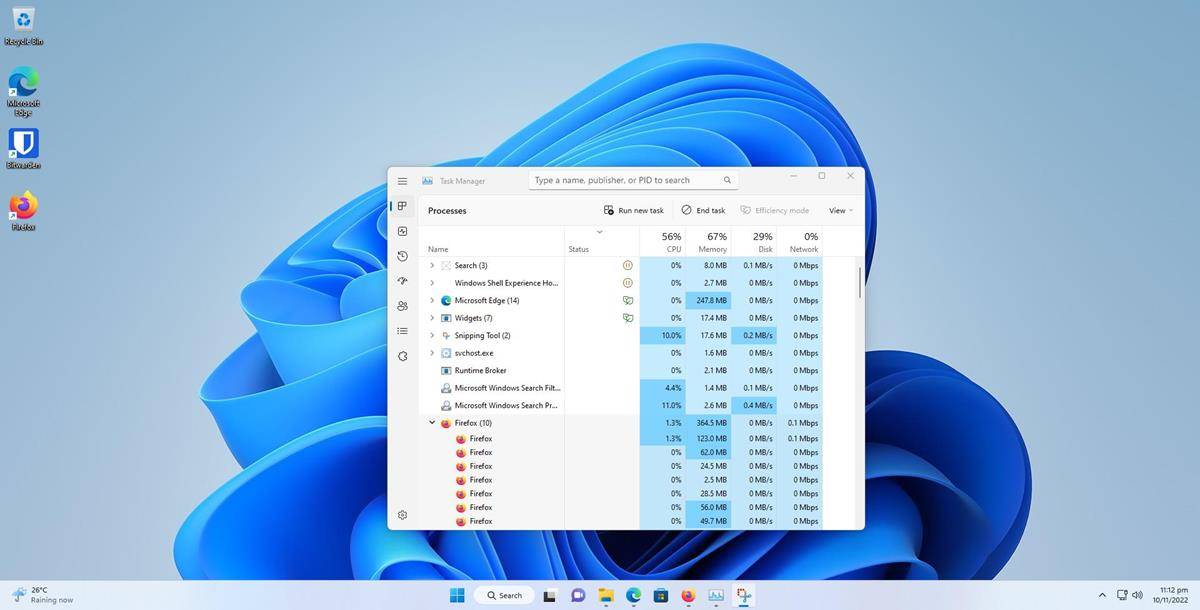Open the Details page from the sidebar
The image size is (1200, 610).
pyautogui.click(x=402, y=331)
